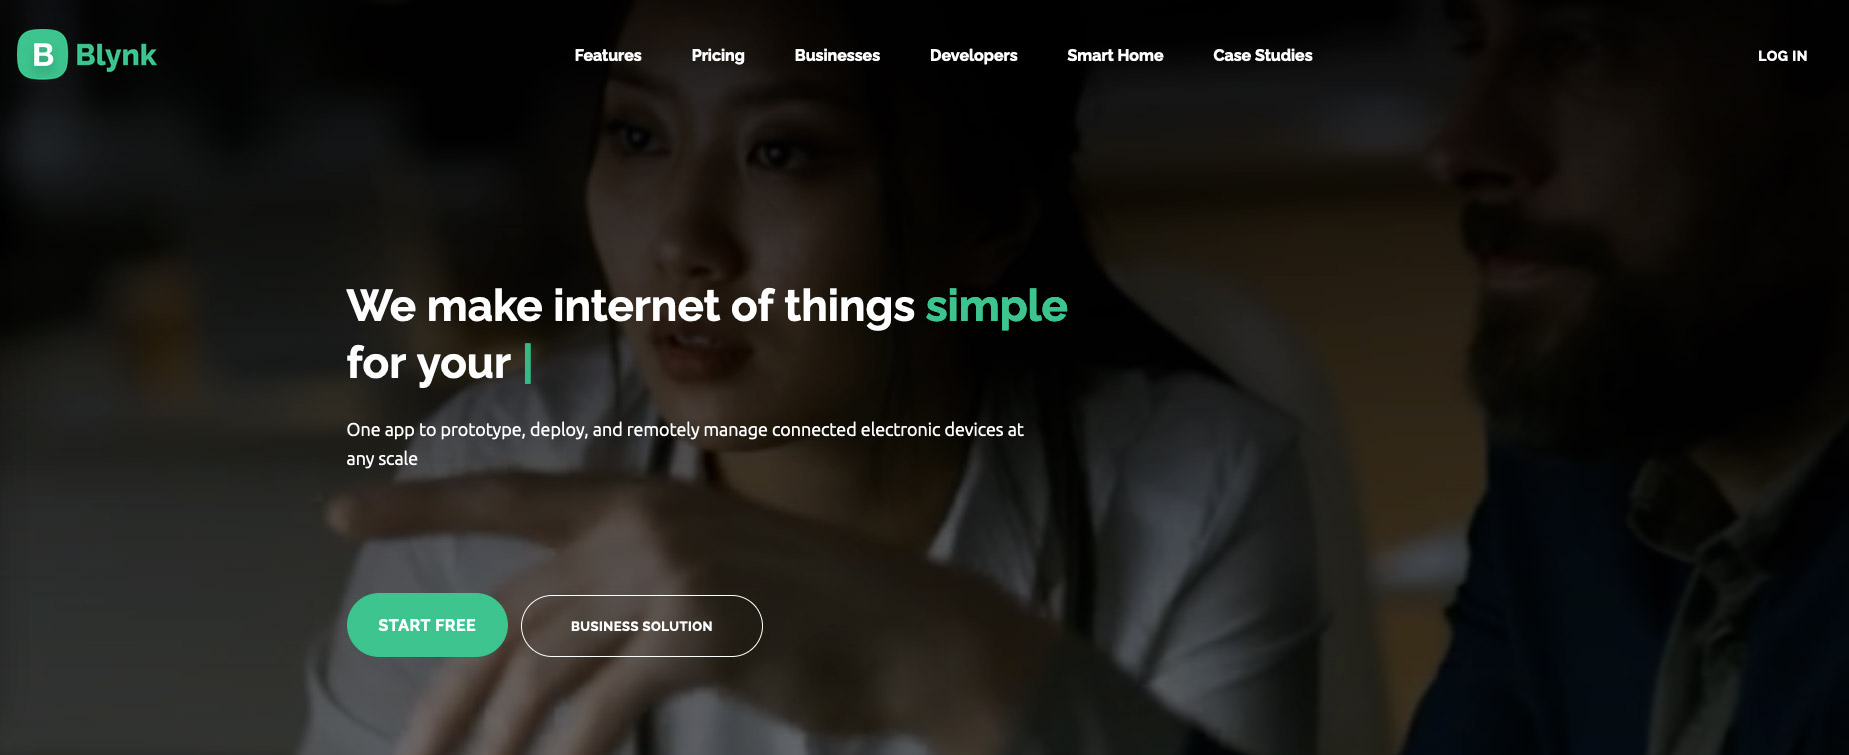Choose the BUSINESS SOLUTION outlined button
The width and height of the screenshot is (1849, 755).
pyautogui.click(x=642, y=626)
